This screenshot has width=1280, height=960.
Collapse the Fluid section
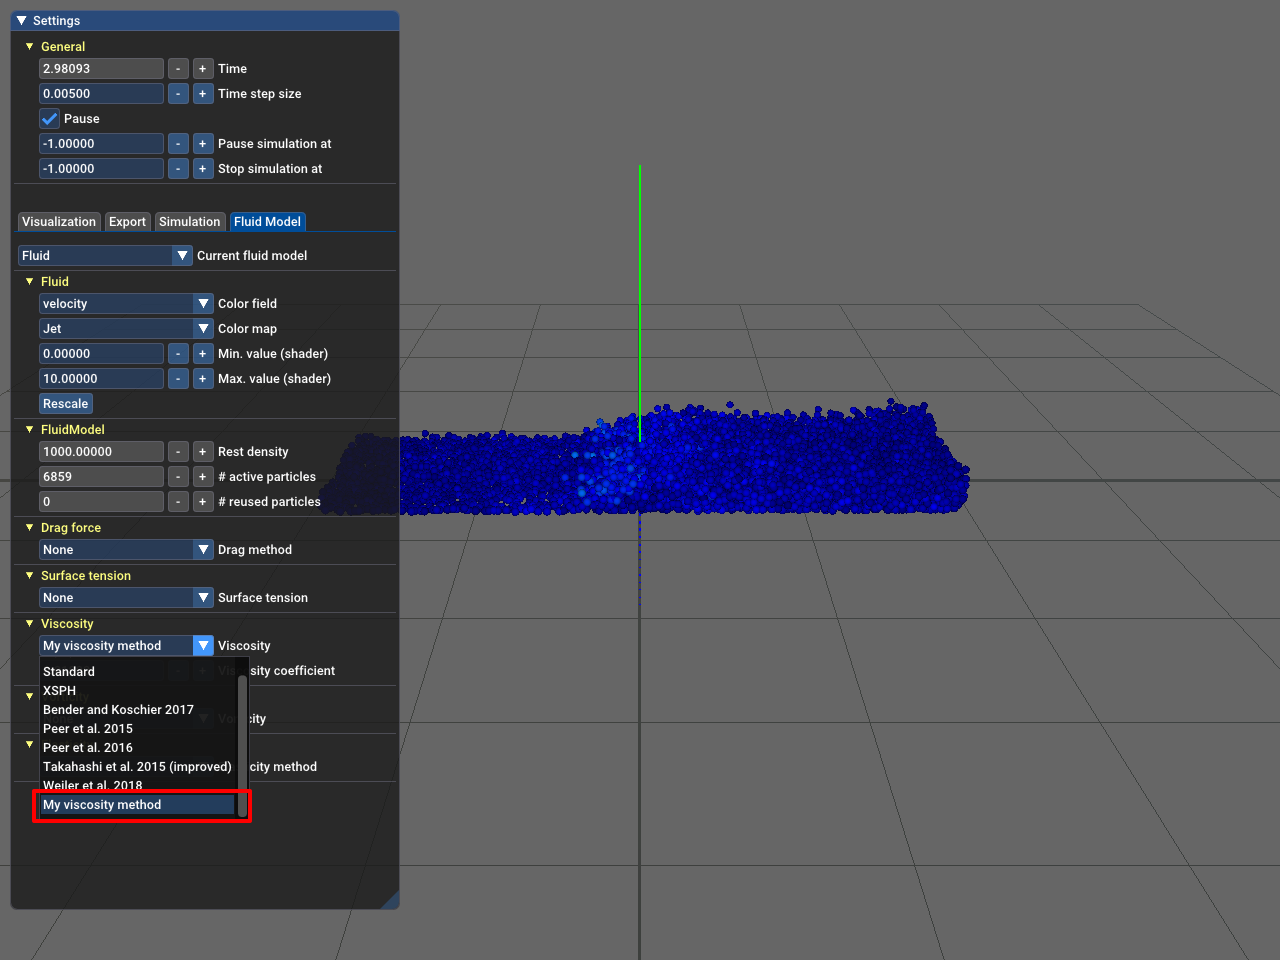click(30, 282)
